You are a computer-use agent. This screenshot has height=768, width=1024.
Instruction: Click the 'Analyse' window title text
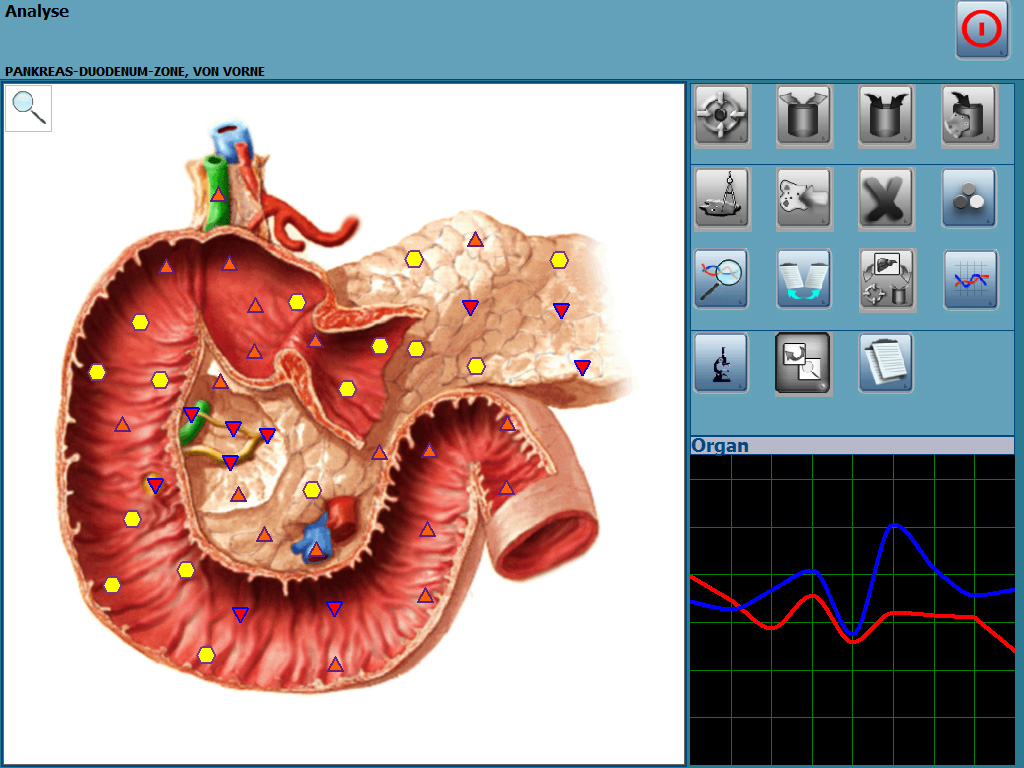point(37,11)
